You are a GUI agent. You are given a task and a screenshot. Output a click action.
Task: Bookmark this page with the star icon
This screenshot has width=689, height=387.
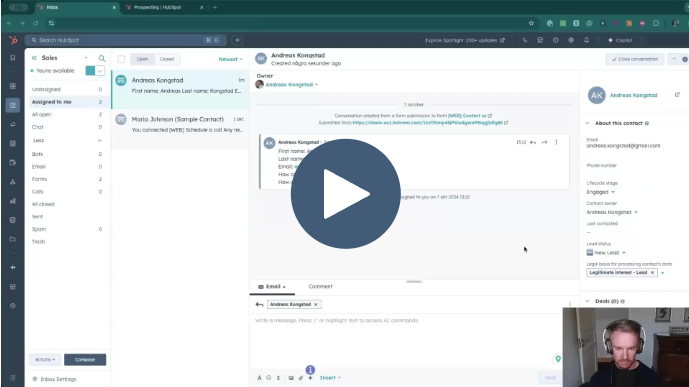pyautogui.click(x=531, y=23)
